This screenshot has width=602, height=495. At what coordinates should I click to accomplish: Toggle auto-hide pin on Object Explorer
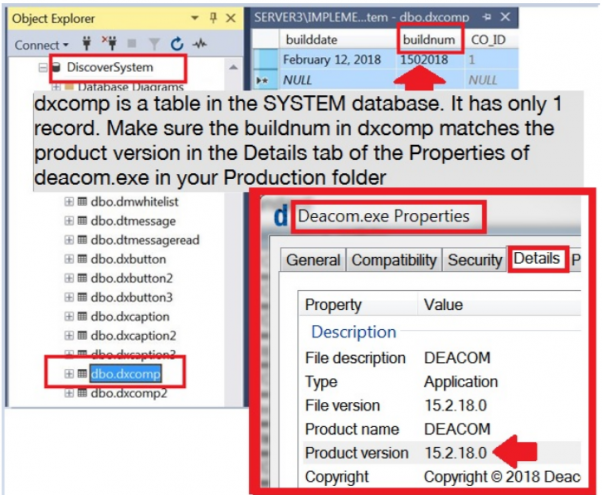click(213, 18)
